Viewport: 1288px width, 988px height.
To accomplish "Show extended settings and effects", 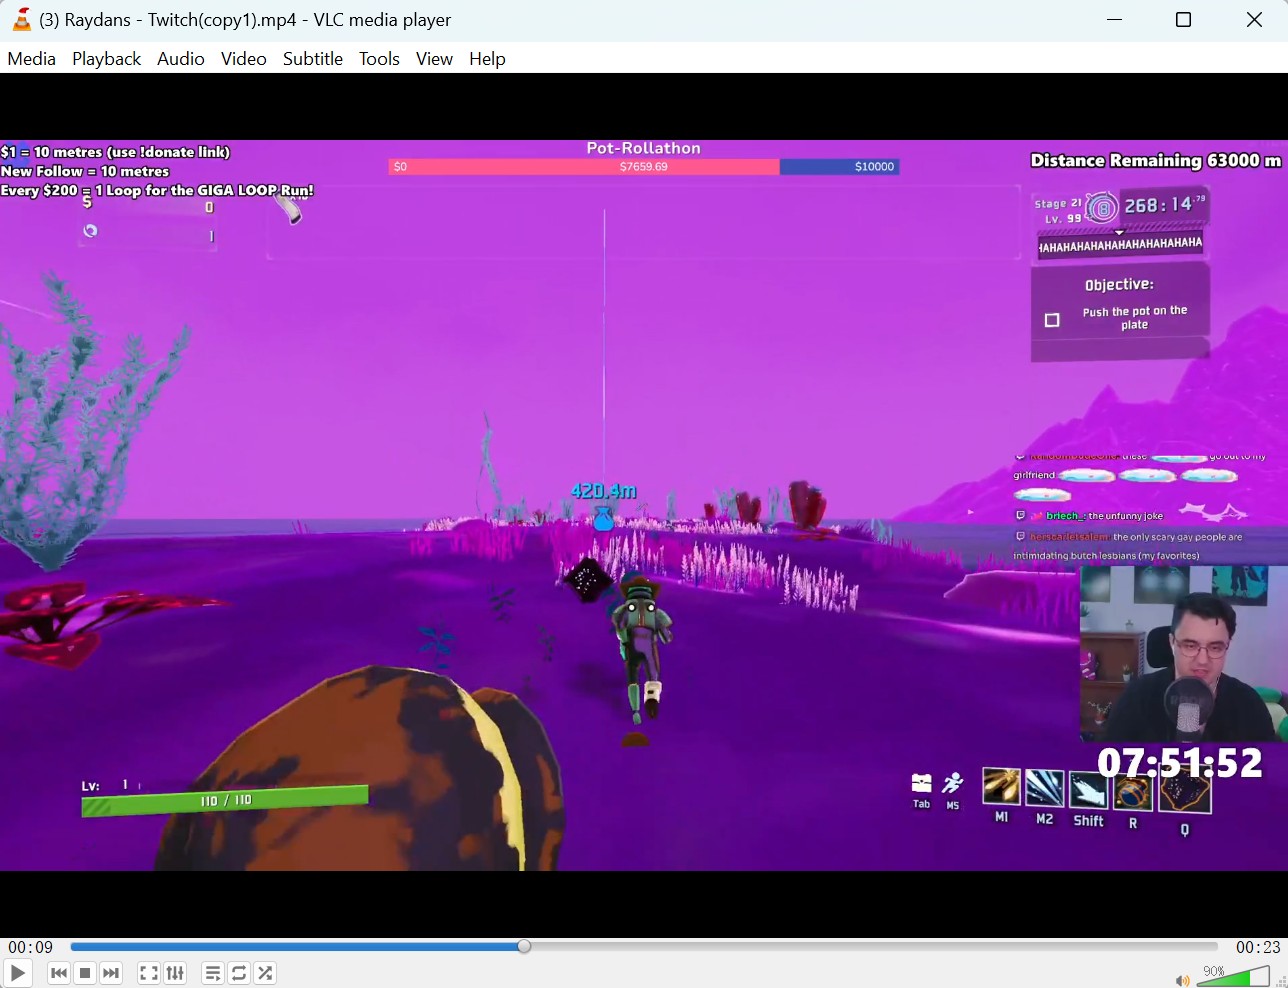I will click(x=175, y=973).
